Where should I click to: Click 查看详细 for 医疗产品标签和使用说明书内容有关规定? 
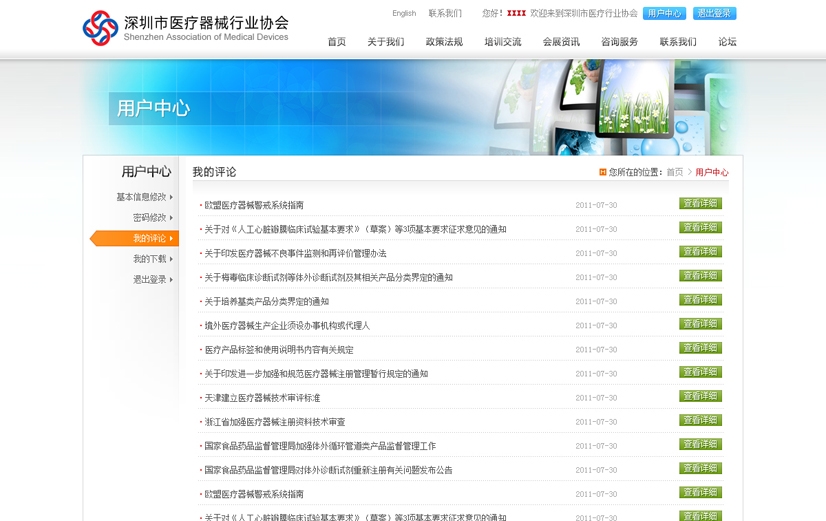[x=700, y=348]
